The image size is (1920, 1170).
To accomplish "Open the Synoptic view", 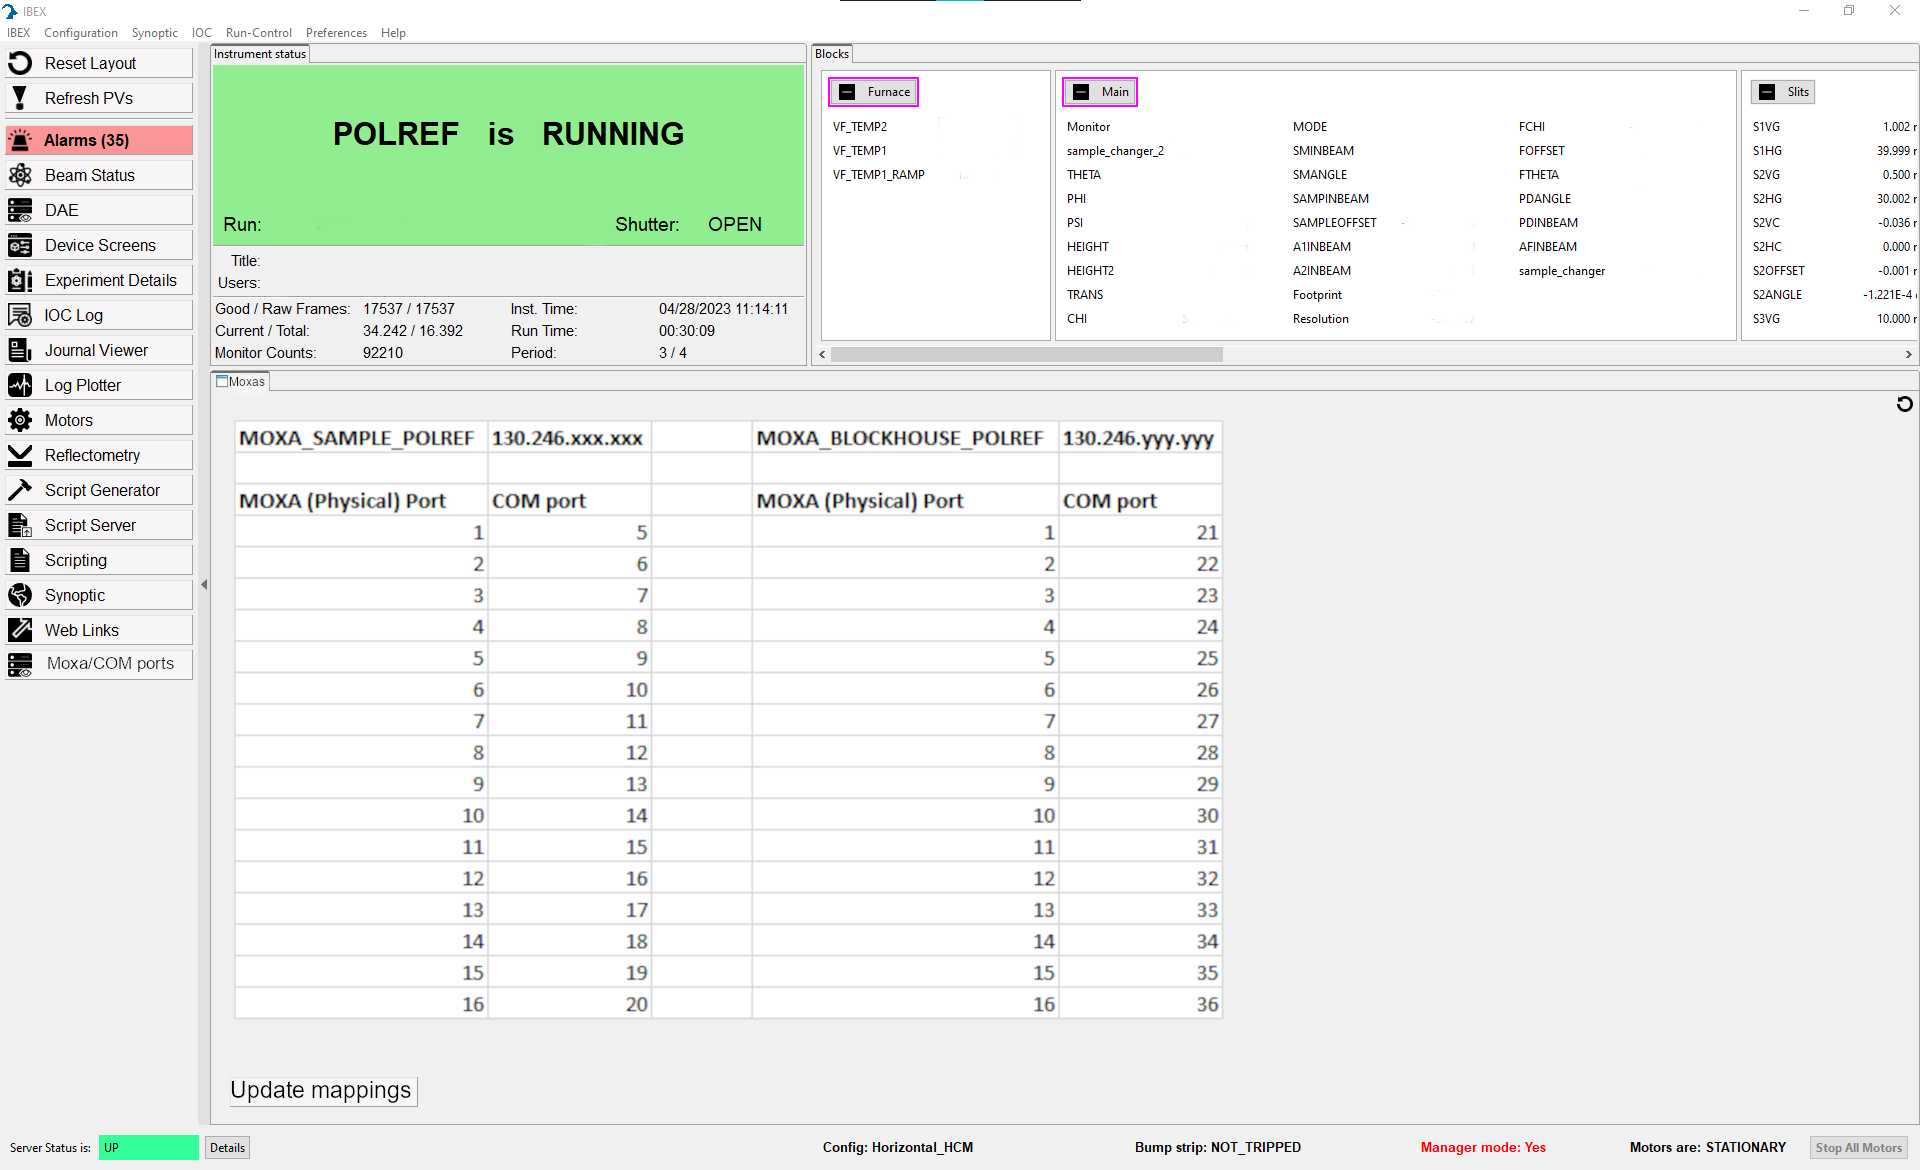I will [x=98, y=594].
